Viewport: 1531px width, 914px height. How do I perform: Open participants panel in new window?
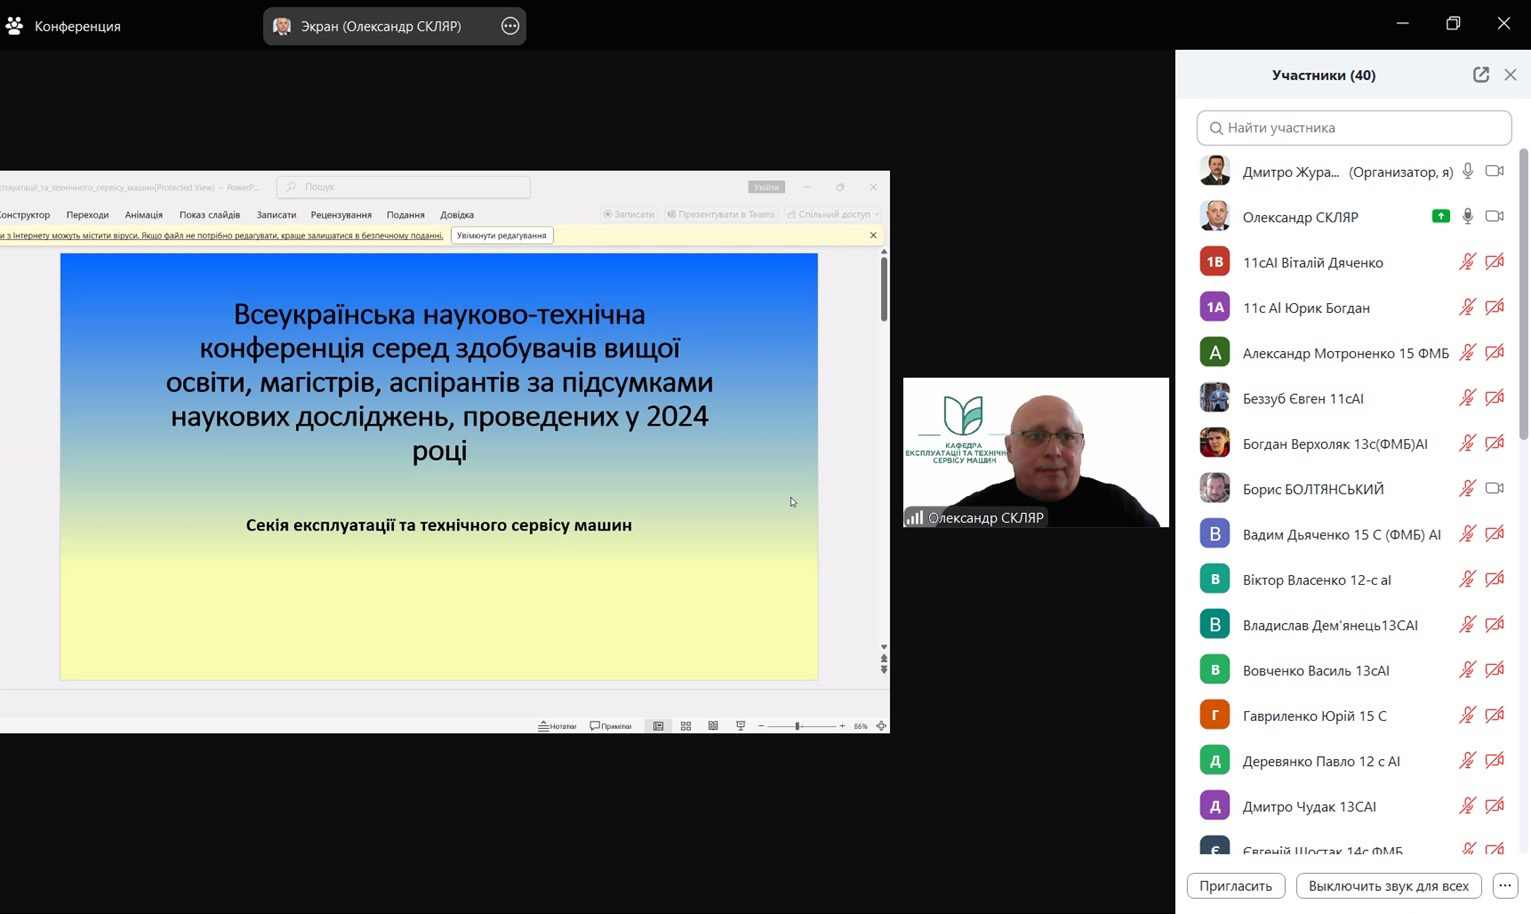[1481, 74]
